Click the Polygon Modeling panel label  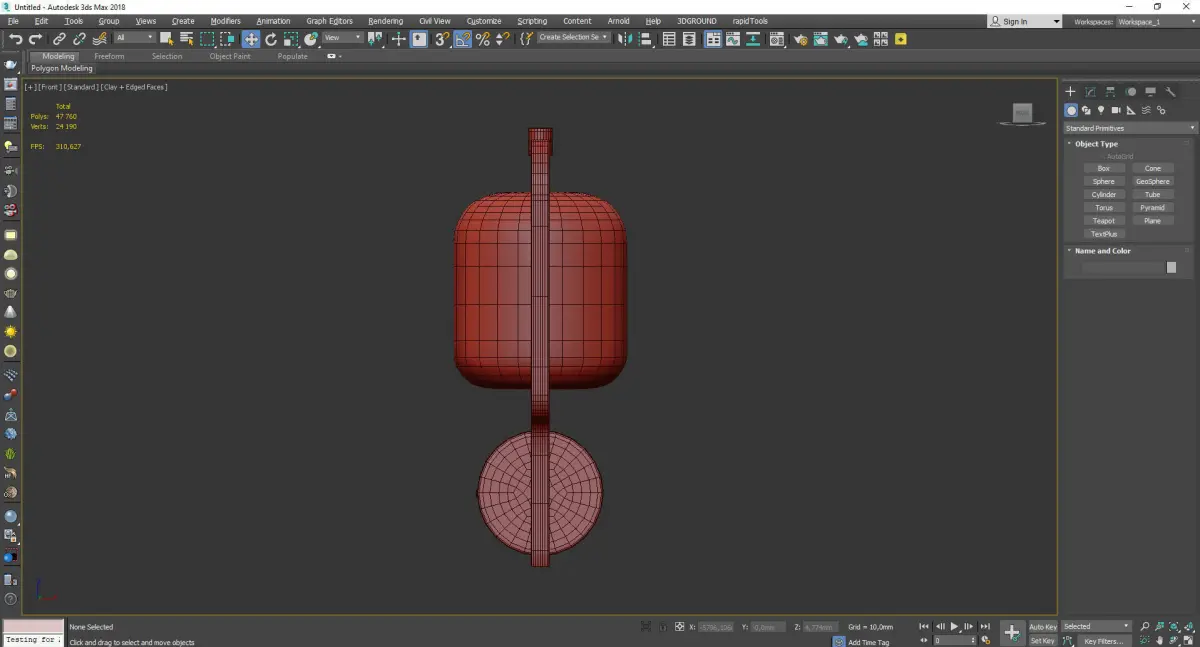(61, 69)
